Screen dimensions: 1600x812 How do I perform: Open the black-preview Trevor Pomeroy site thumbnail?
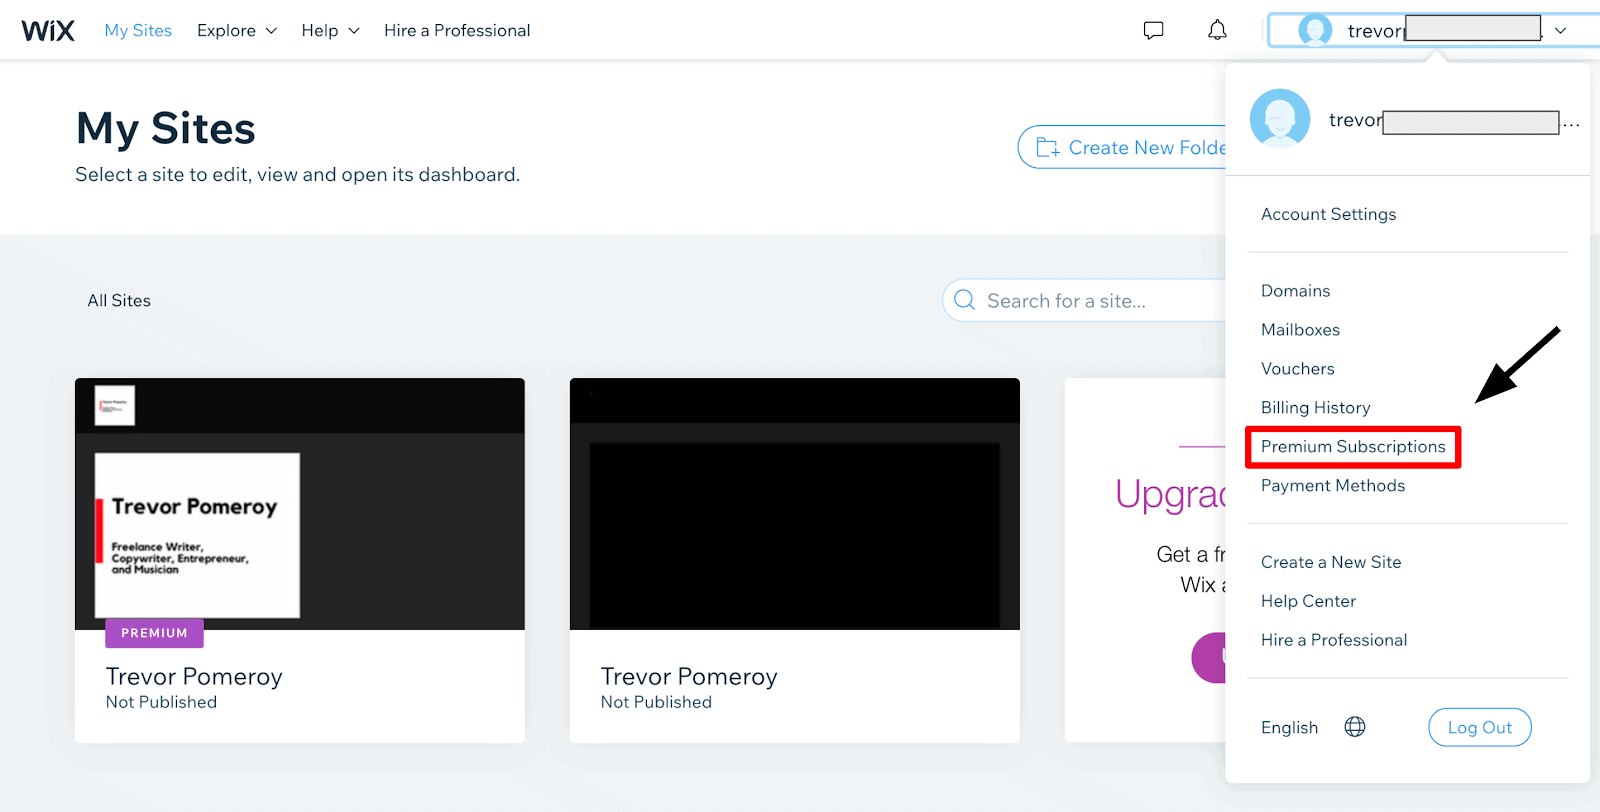795,504
